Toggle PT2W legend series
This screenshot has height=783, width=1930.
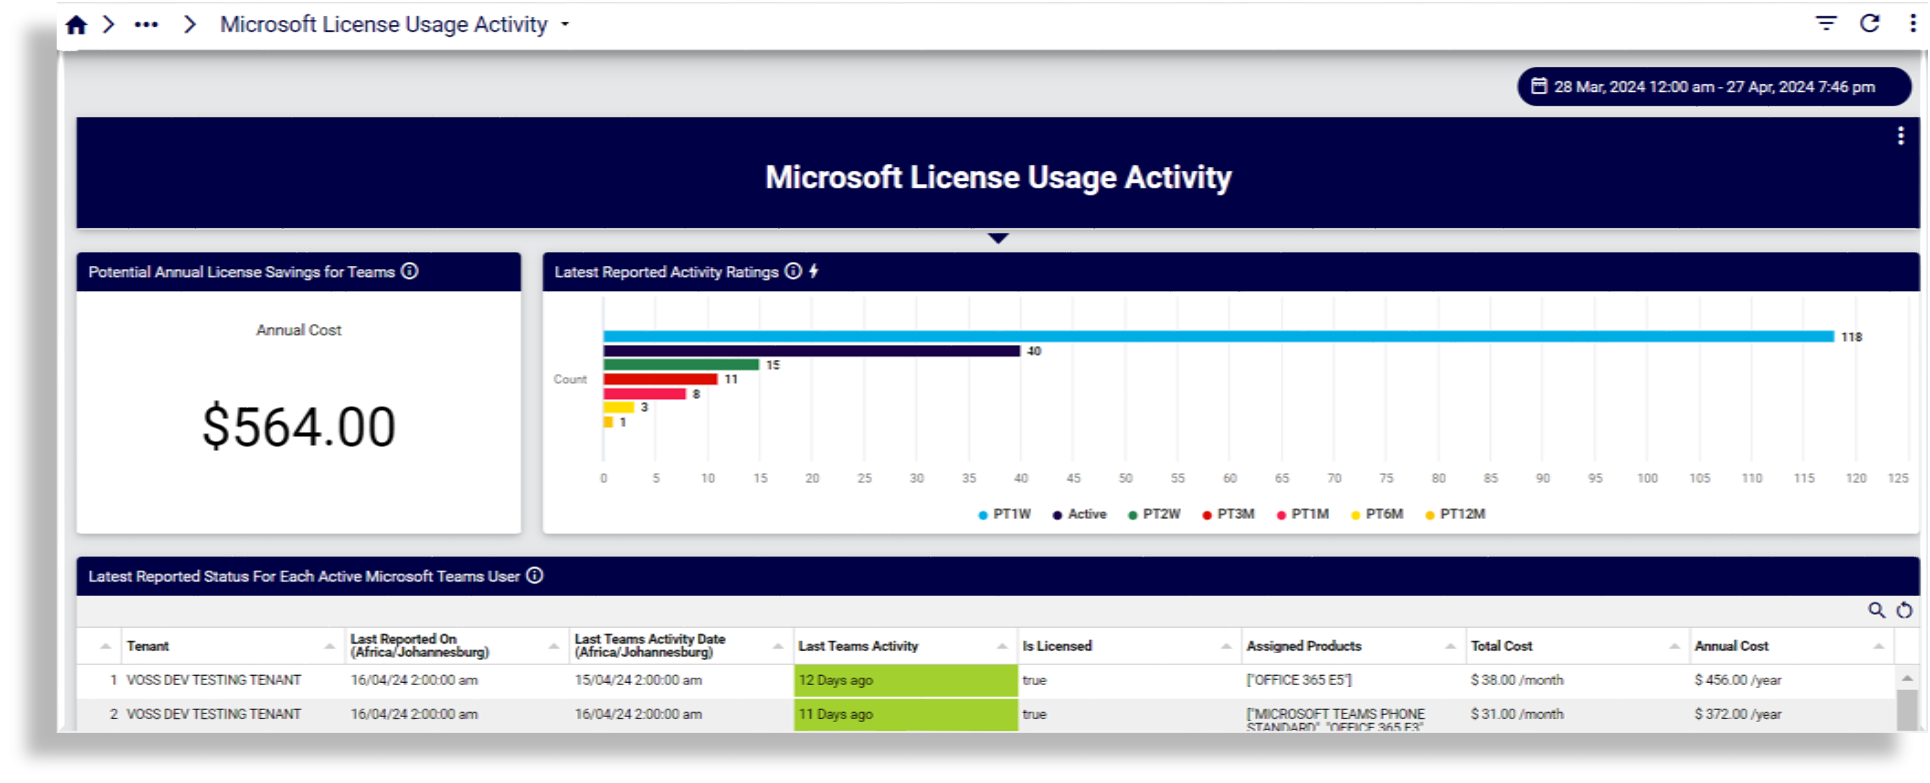[x=1154, y=514]
